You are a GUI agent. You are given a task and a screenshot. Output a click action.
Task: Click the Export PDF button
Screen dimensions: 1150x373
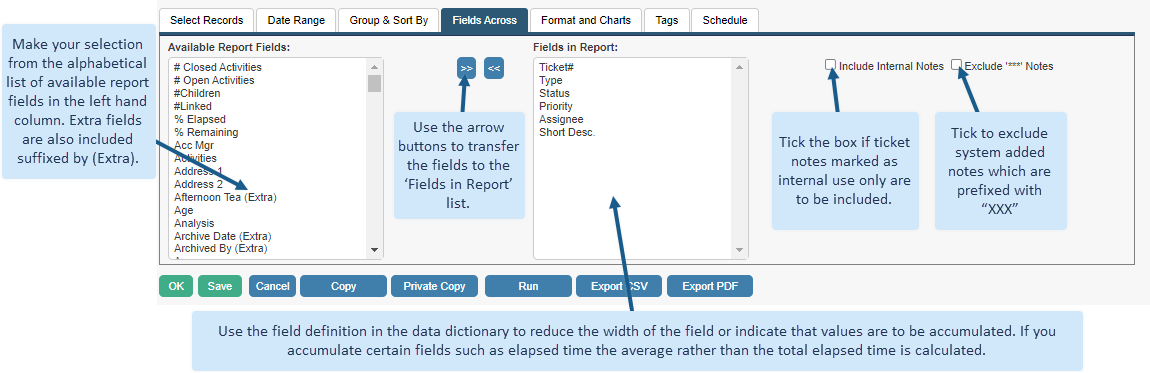tap(709, 287)
